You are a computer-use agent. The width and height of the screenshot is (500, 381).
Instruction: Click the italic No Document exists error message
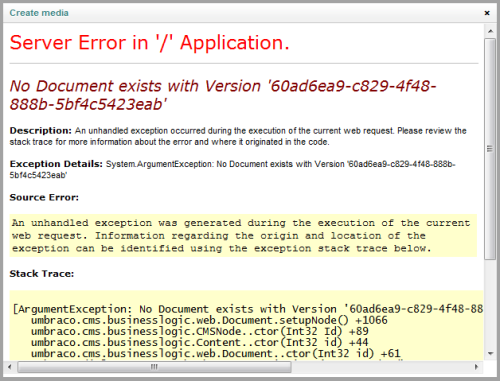pyautogui.click(x=223, y=95)
